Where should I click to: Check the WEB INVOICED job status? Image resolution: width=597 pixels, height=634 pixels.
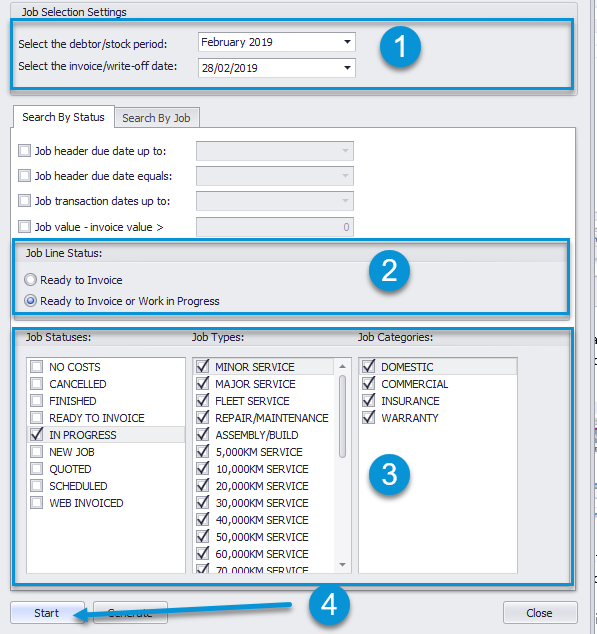(37, 503)
